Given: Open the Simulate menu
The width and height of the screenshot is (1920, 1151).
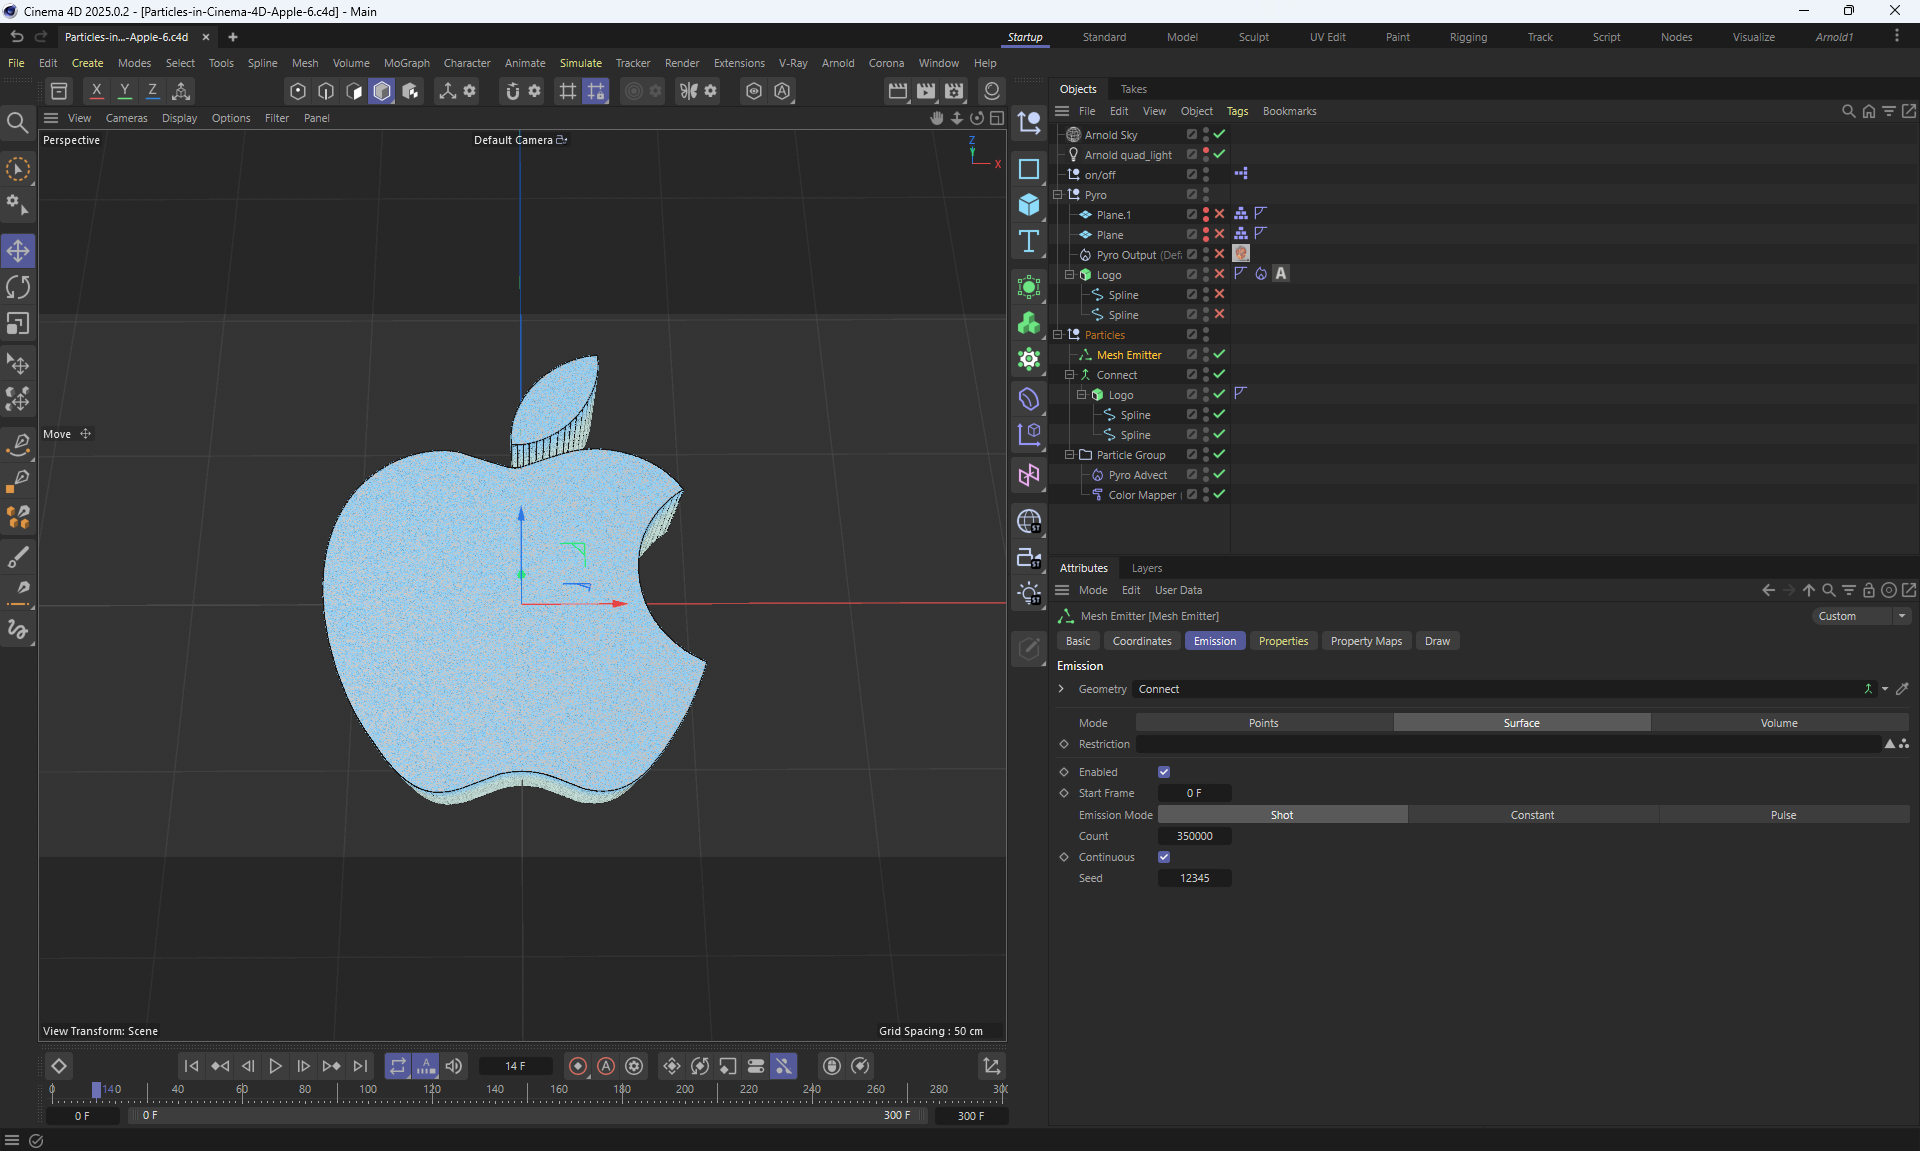Looking at the screenshot, I should (580, 63).
